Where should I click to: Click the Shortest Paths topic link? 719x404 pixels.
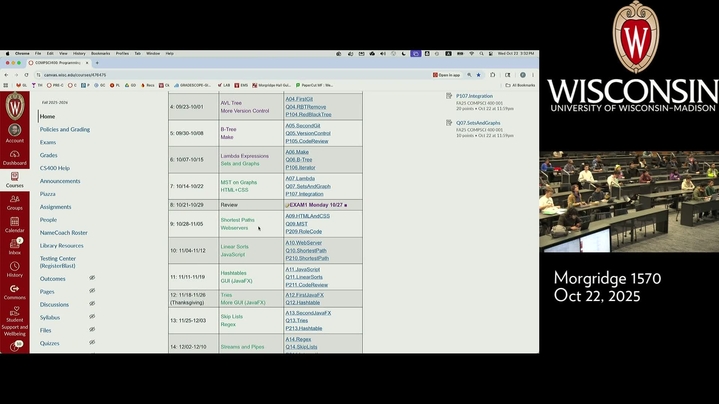point(237,219)
